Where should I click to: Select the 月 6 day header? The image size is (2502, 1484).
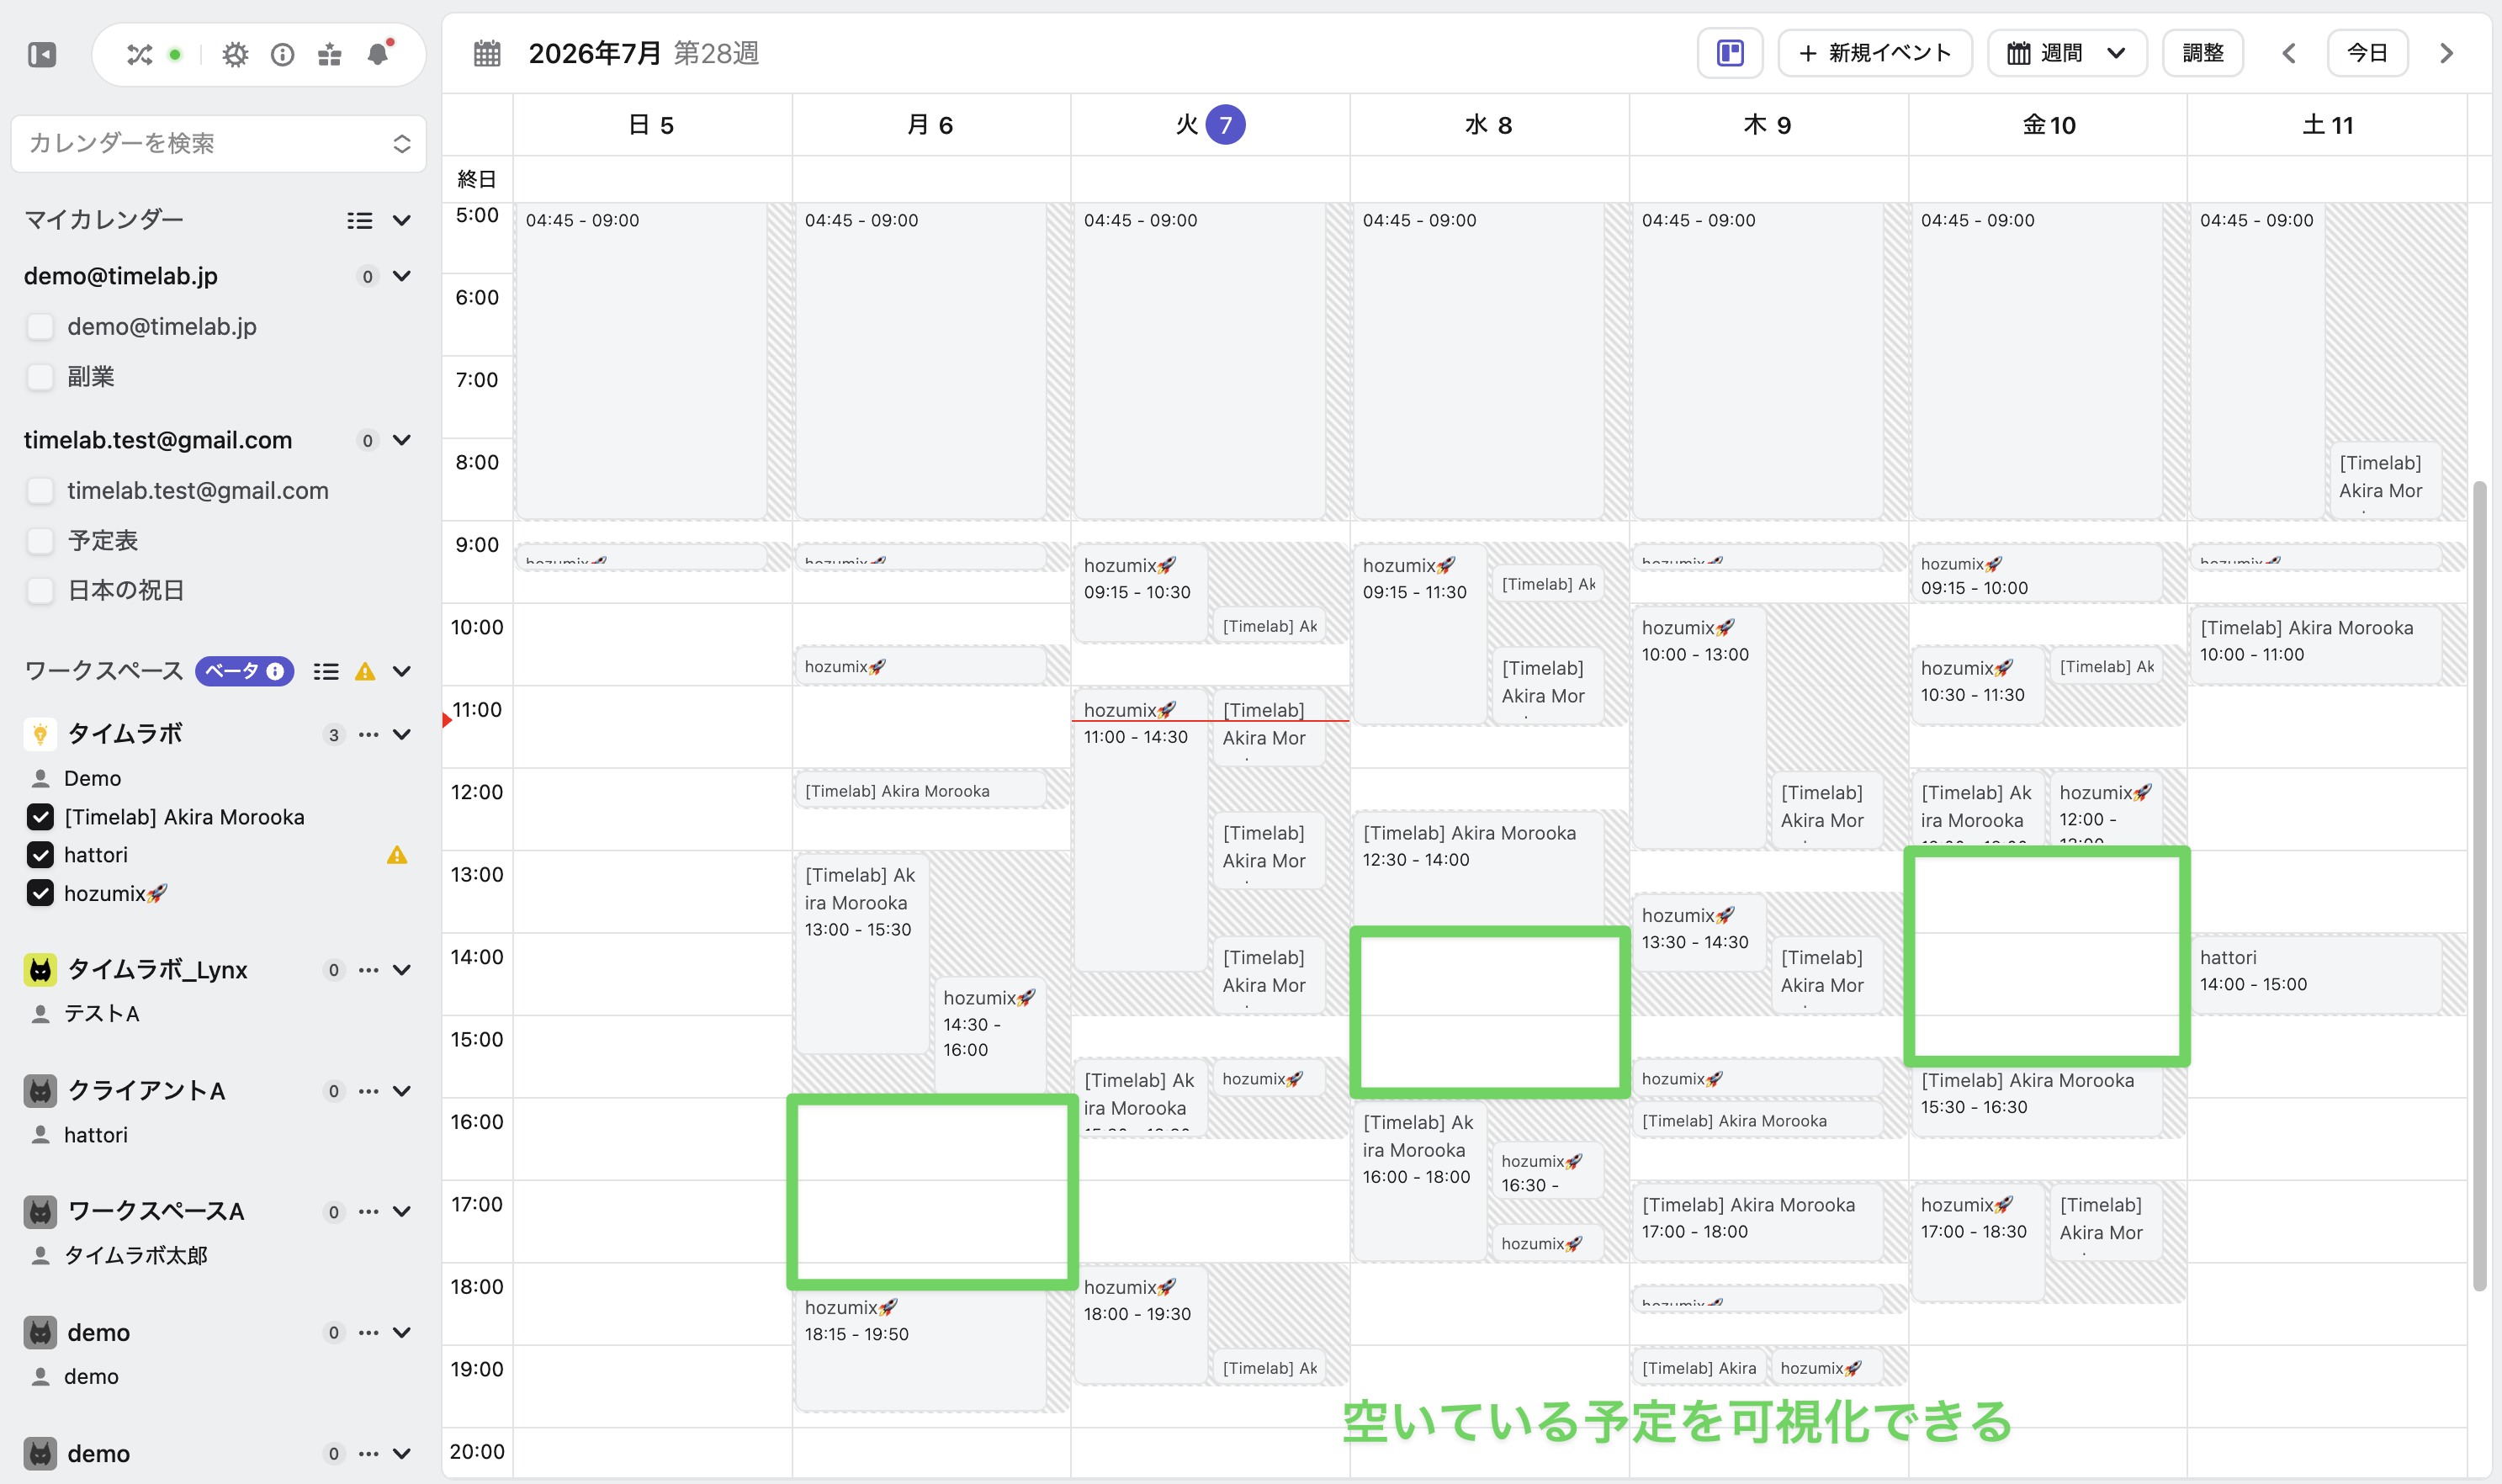coord(931,125)
